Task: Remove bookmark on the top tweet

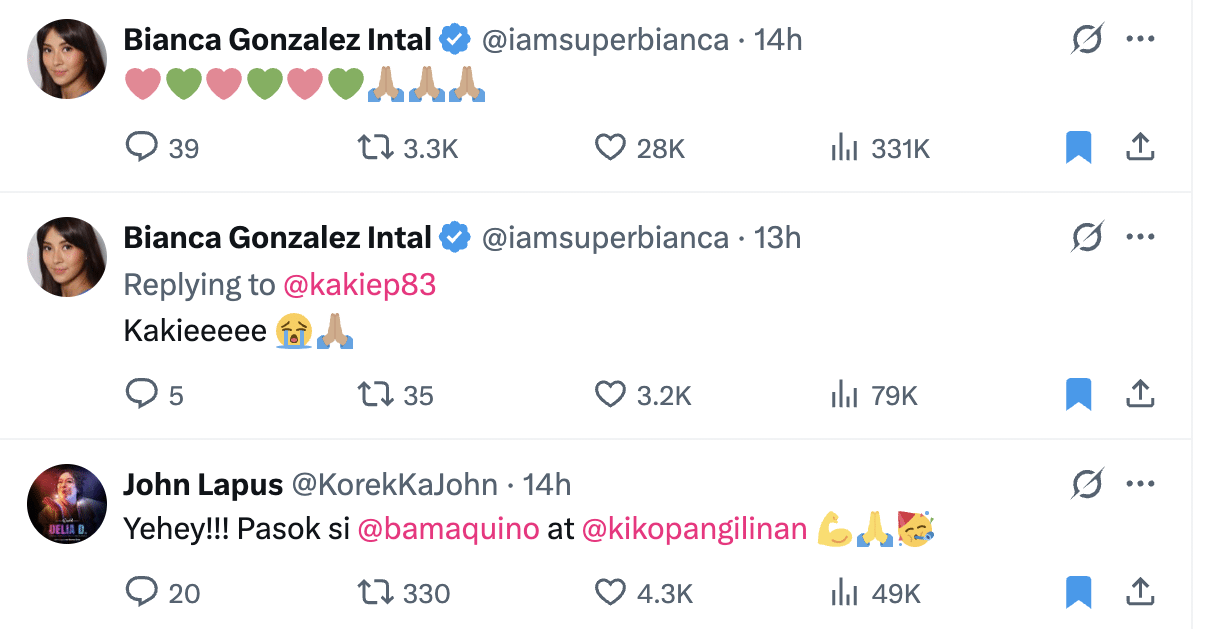Action: [1079, 146]
